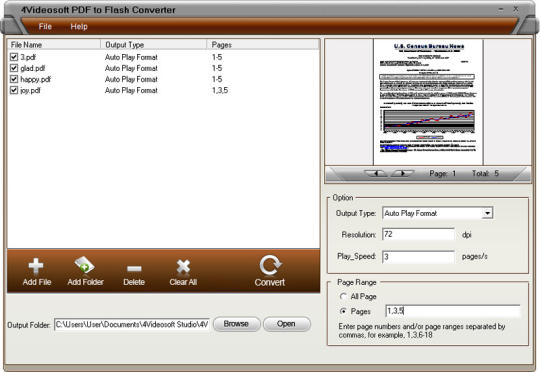
Task: Uncheck the glad.pdf checkbox
Action: click(14, 68)
